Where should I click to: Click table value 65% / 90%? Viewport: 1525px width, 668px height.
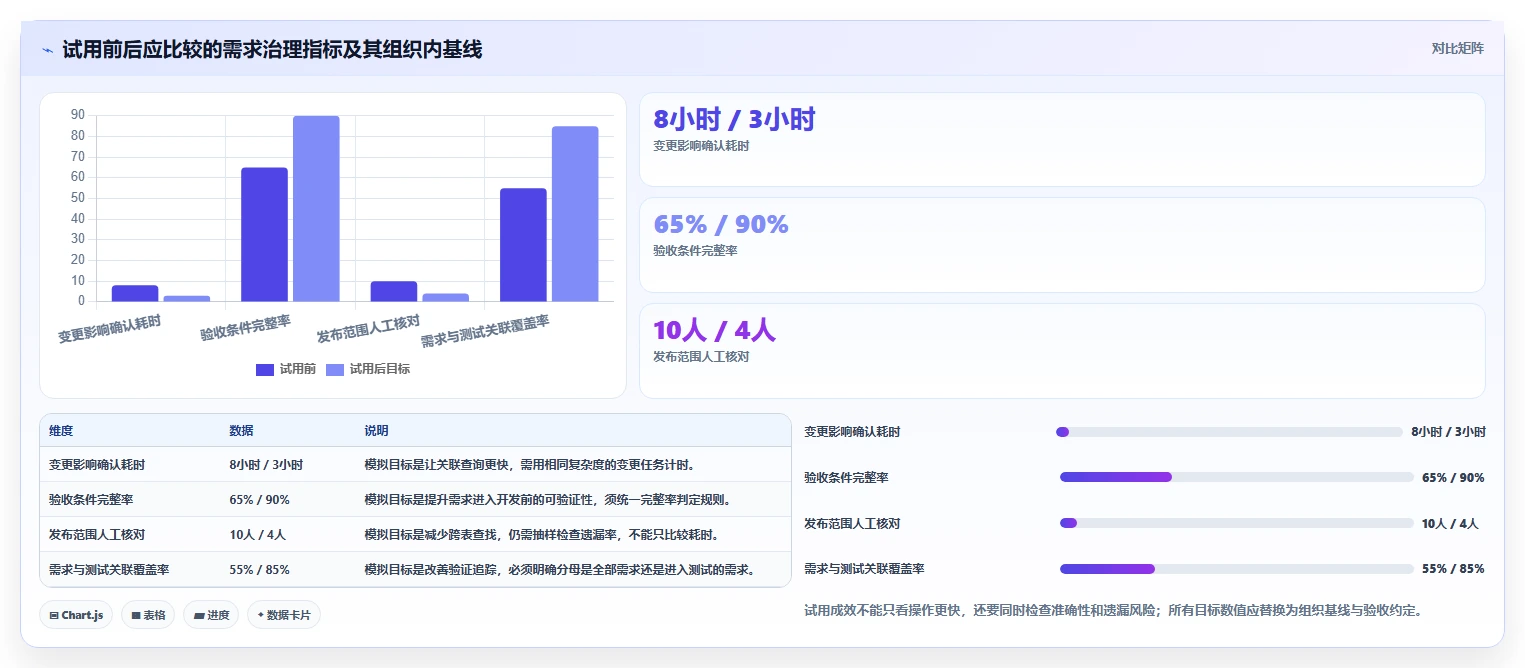[x=259, y=500]
